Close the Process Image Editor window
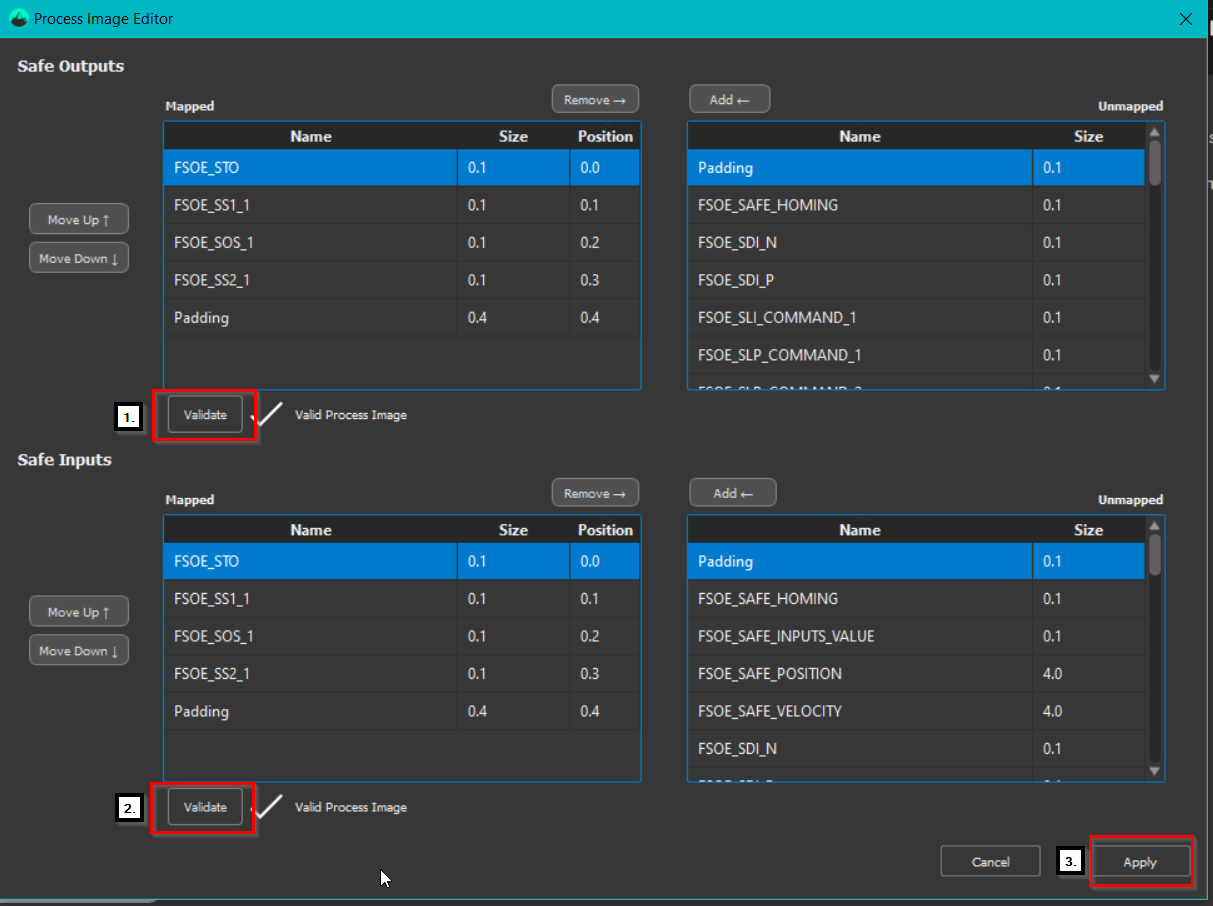Viewport: 1213px width, 906px height. pyautogui.click(x=1186, y=19)
